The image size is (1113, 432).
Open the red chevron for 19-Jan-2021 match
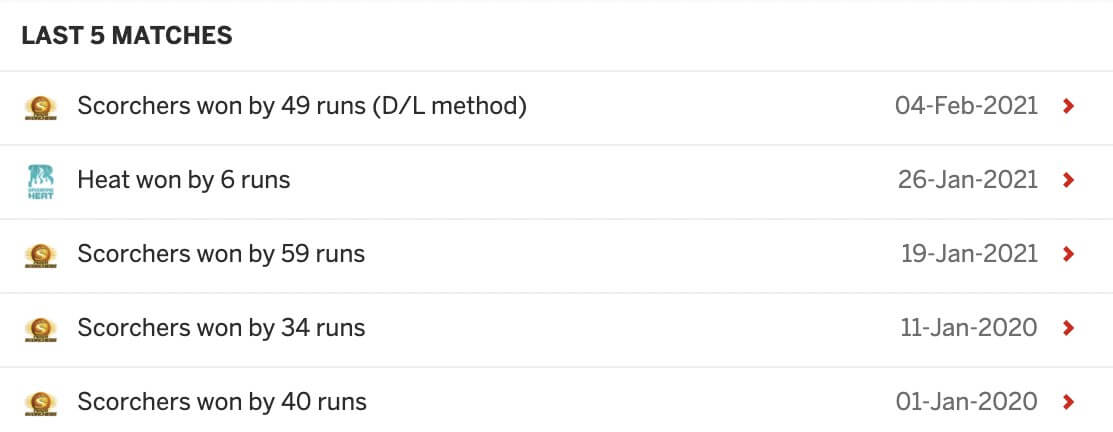(1068, 254)
